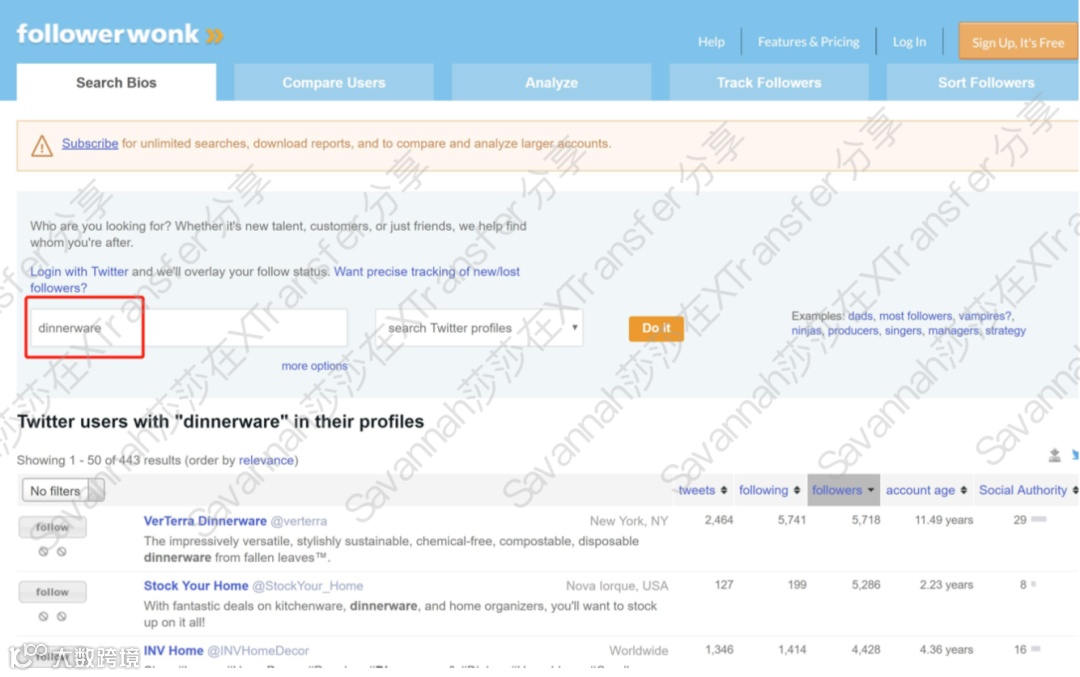Click the 'Nova Iorque, USA' location text

pyautogui.click(x=617, y=586)
